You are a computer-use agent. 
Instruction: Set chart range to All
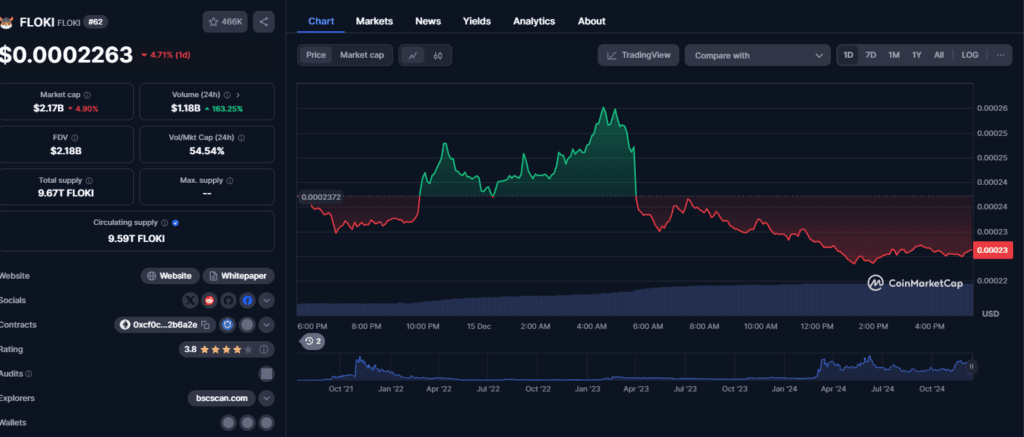[939, 55]
